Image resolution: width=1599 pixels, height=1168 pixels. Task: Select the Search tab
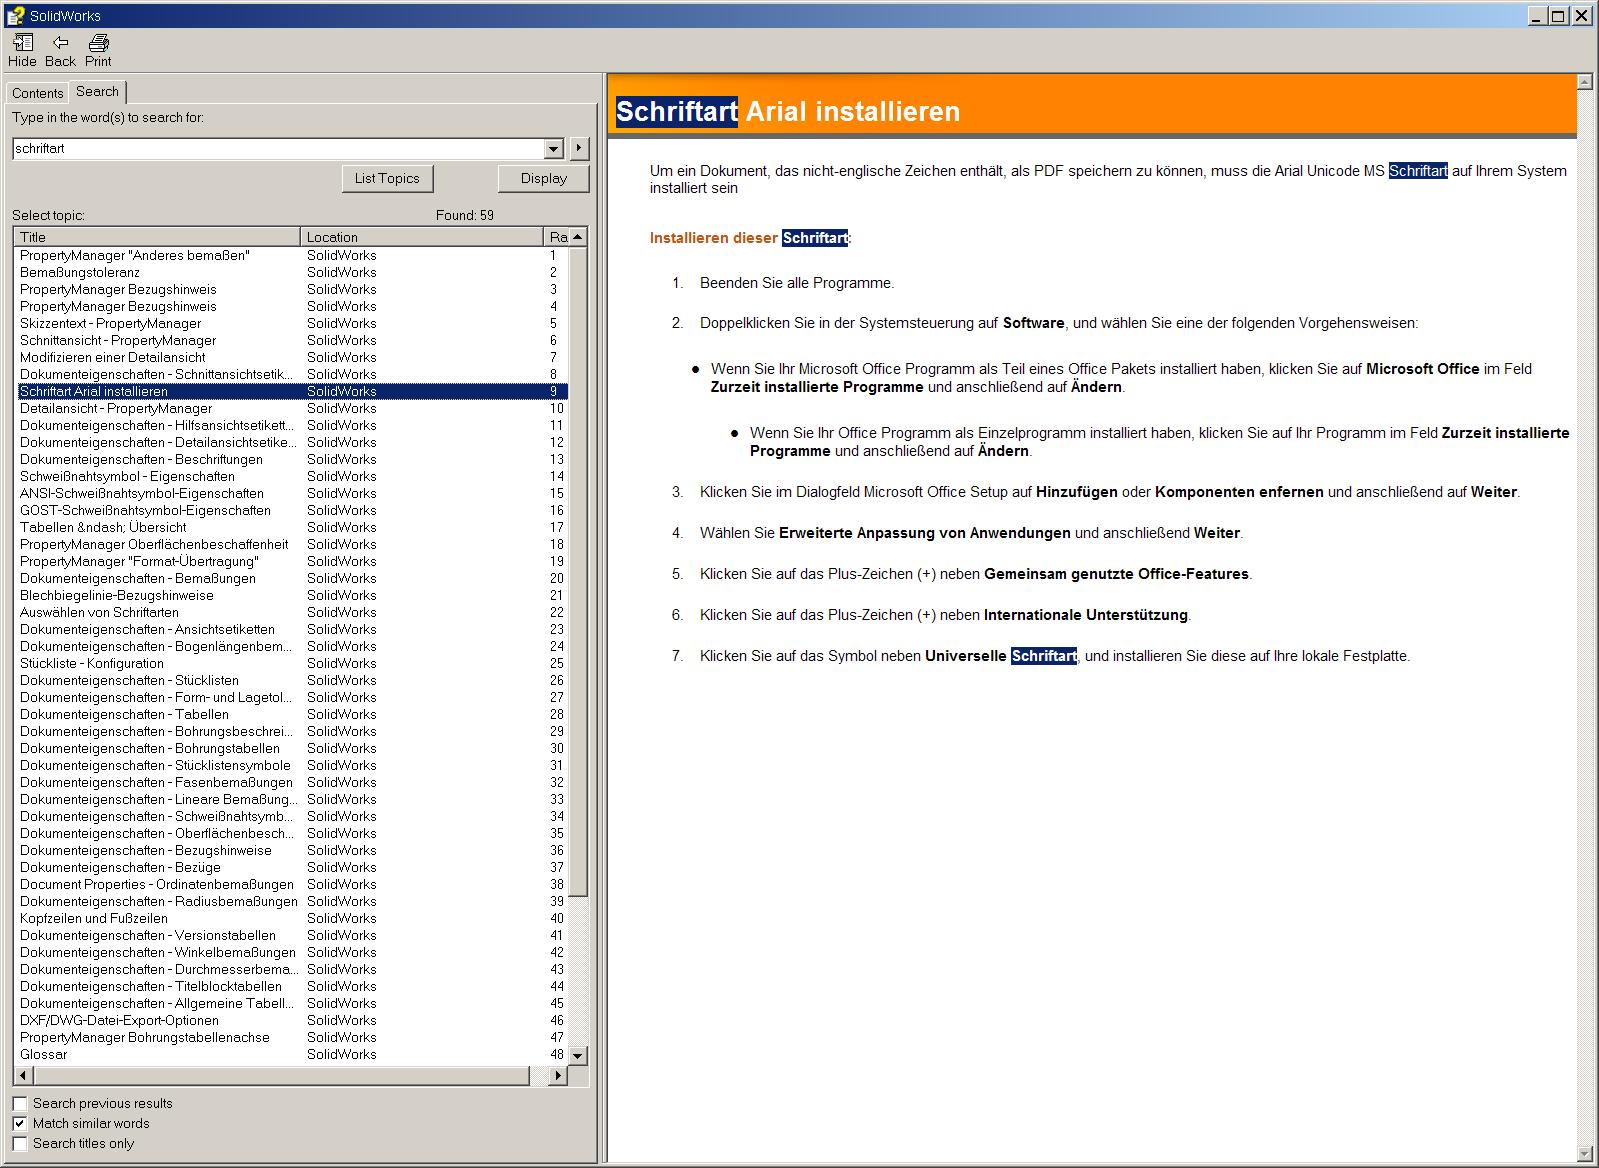point(97,91)
